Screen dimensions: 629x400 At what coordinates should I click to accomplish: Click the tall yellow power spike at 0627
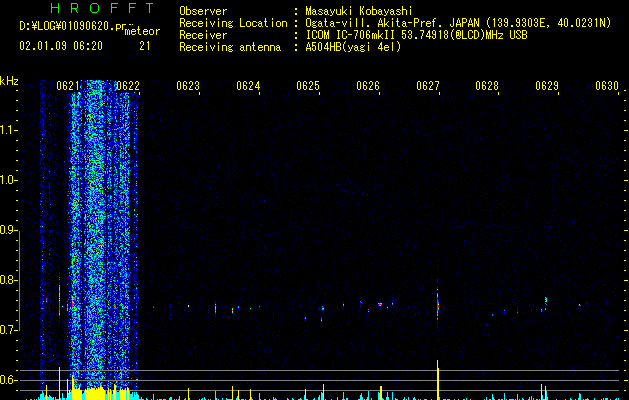pyautogui.click(x=438, y=380)
